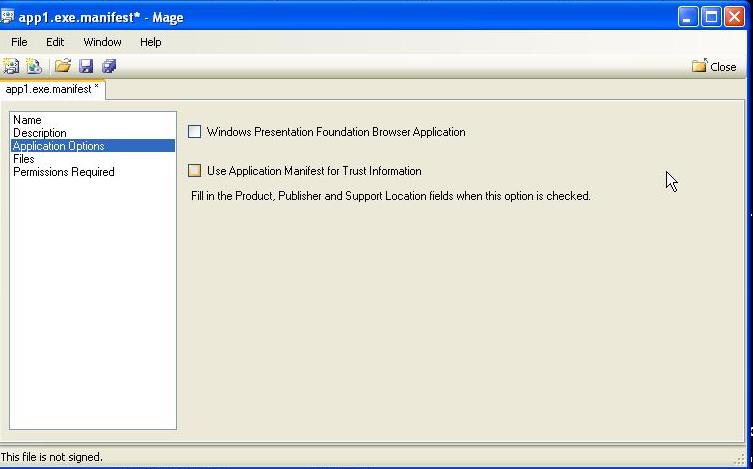
Task: Click the Save floppy disk icon
Action: [86, 66]
